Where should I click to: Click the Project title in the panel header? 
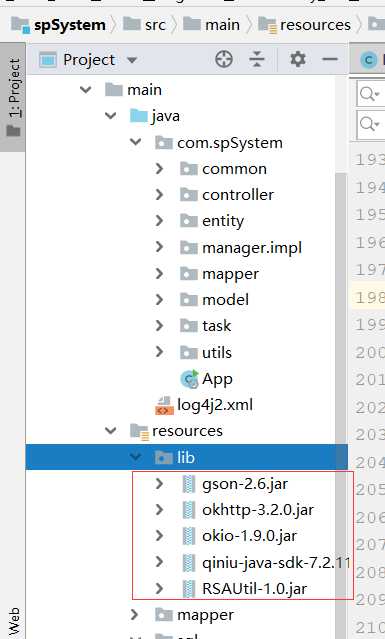click(x=89, y=60)
